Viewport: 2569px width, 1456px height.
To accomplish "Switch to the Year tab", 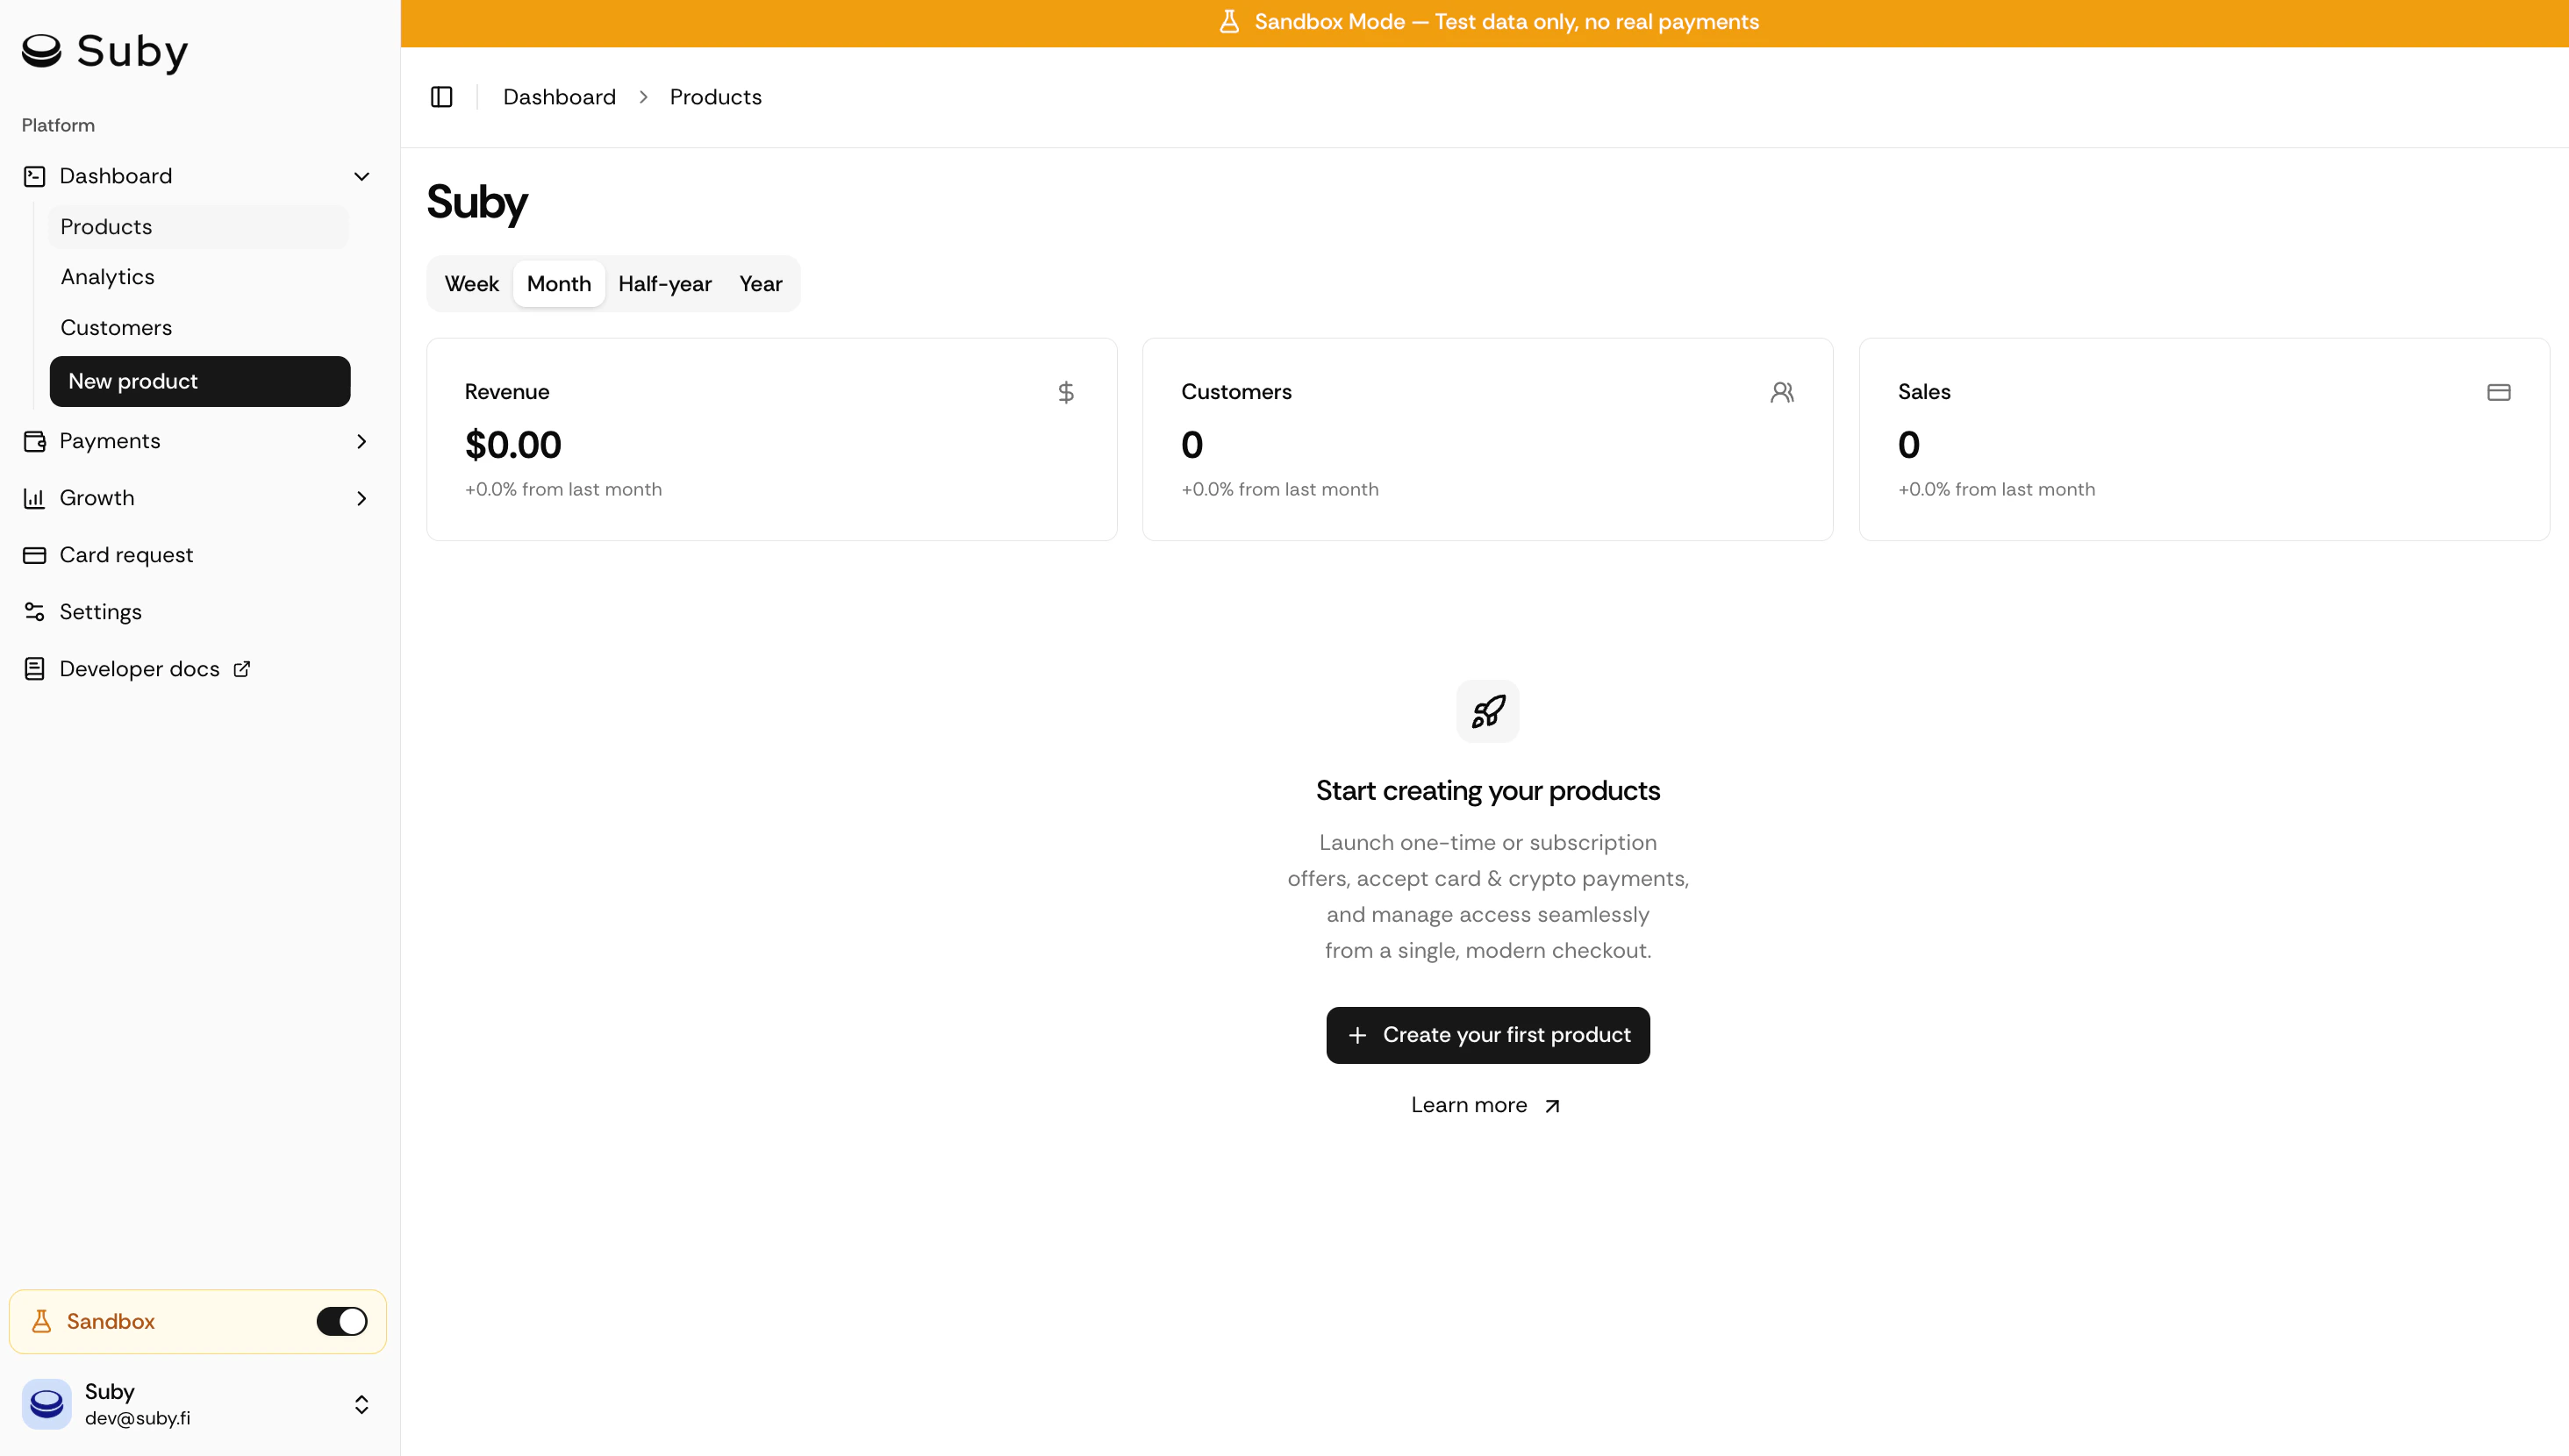I will point(760,283).
